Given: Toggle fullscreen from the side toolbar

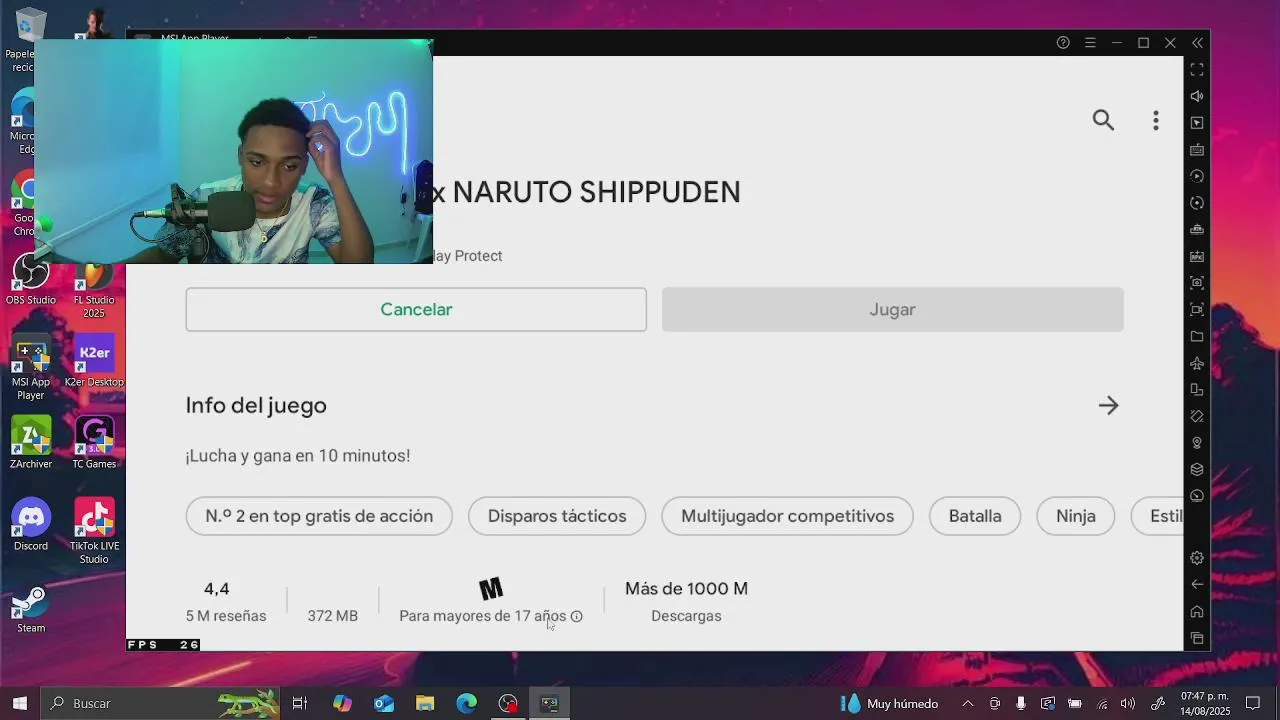Looking at the screenshot, I should click(1197, 69).
